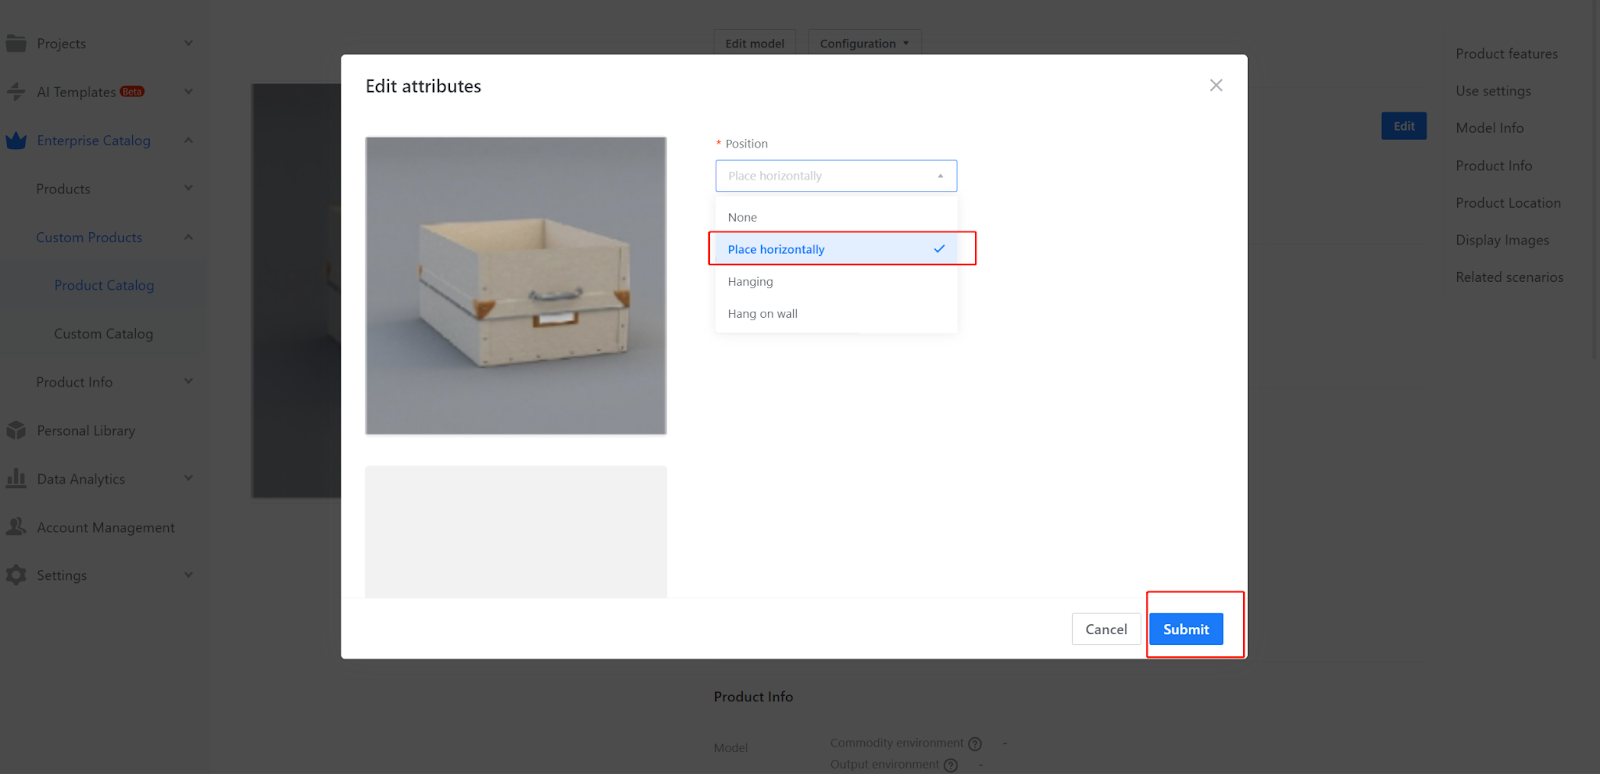Jump to Display Images section

coord(1503,240)
